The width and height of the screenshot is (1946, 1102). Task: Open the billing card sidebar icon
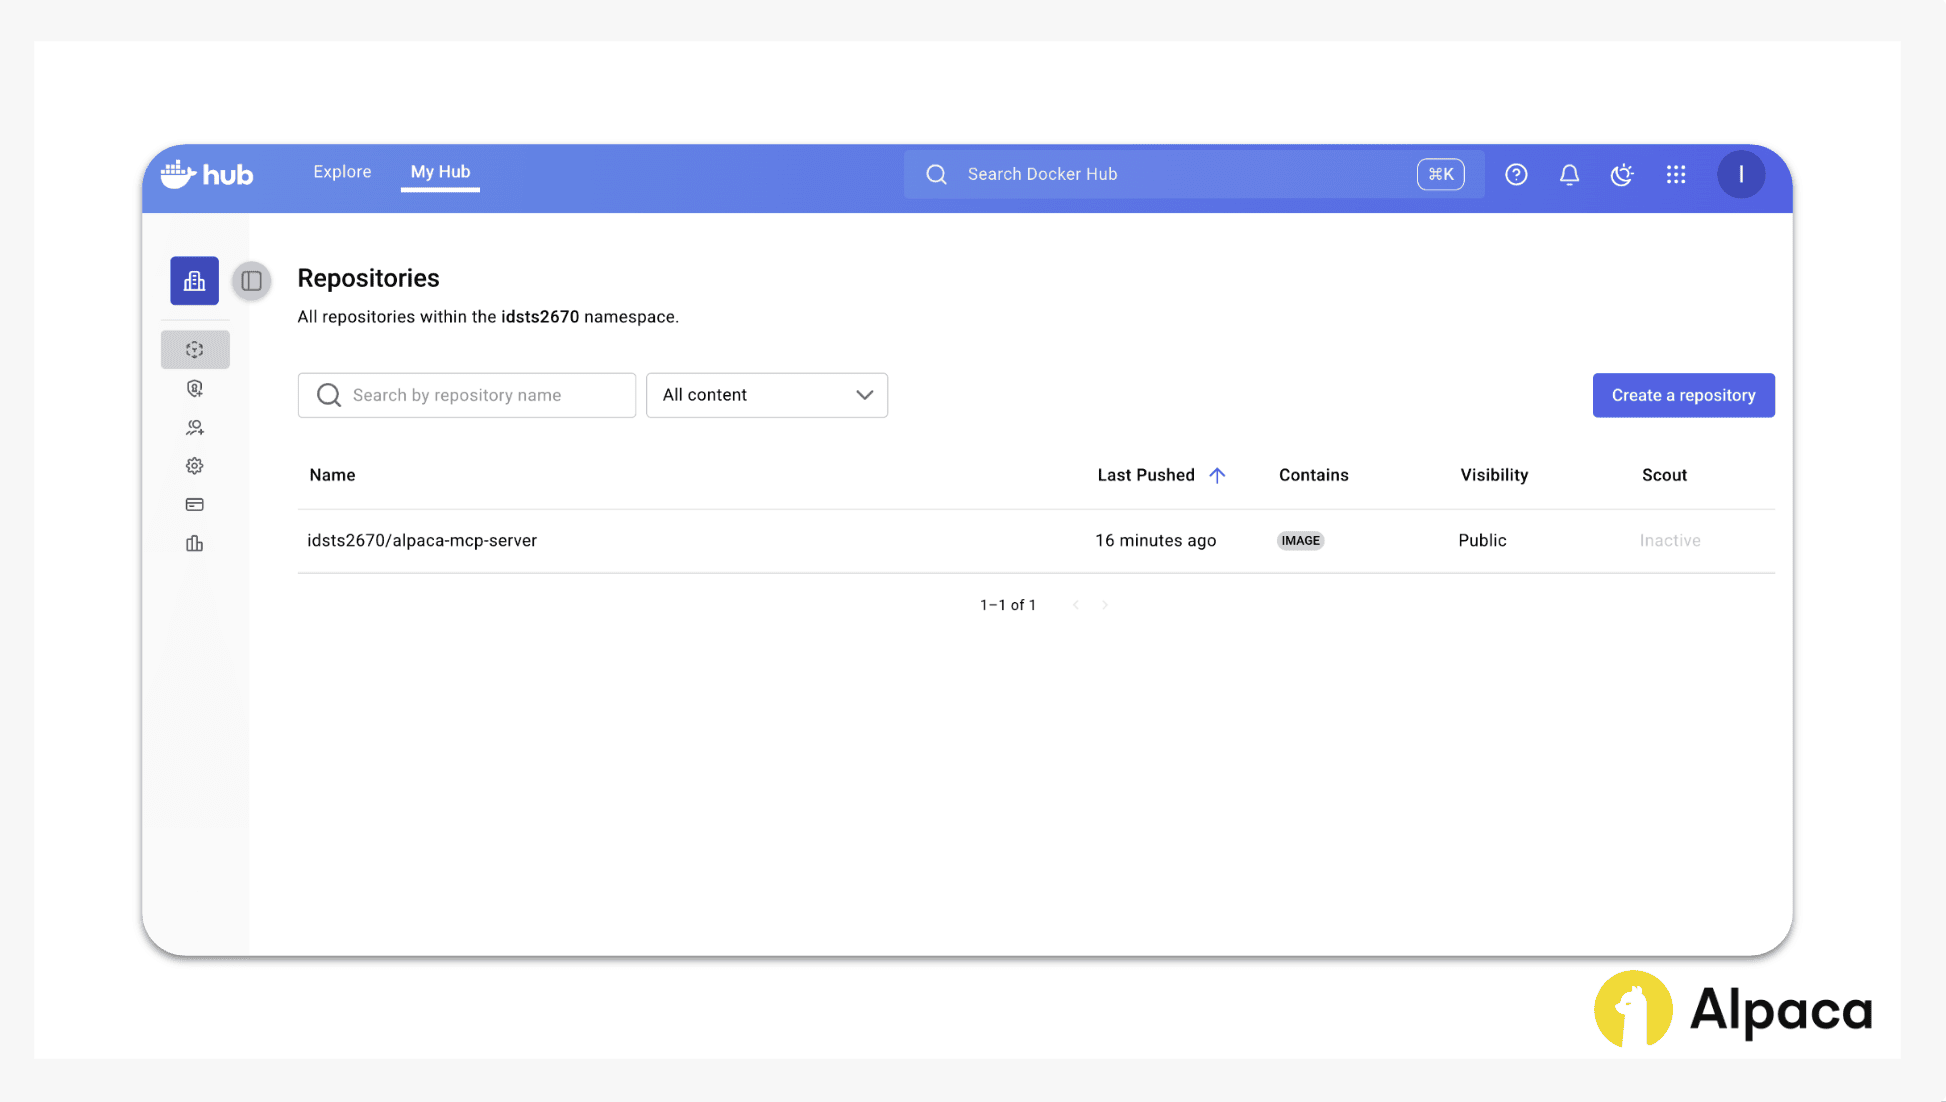point(195,505)
